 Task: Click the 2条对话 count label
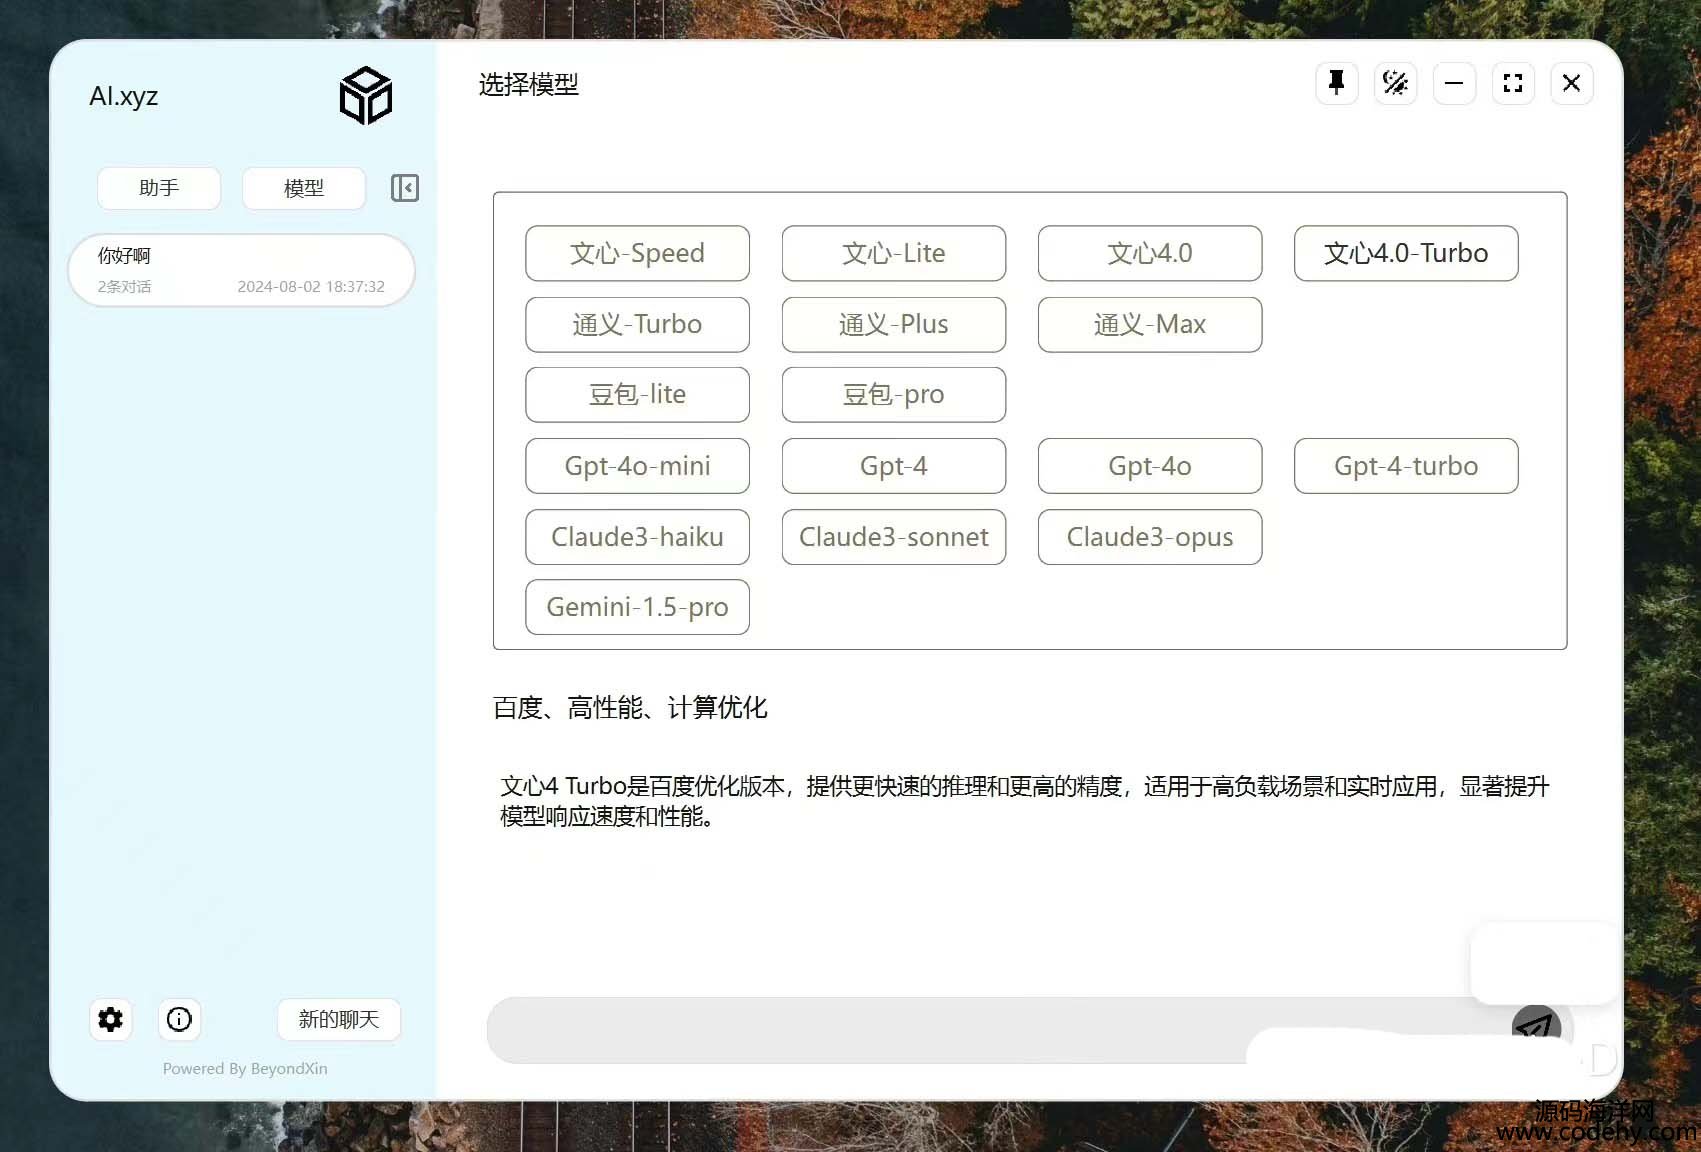tap(124, 286)
